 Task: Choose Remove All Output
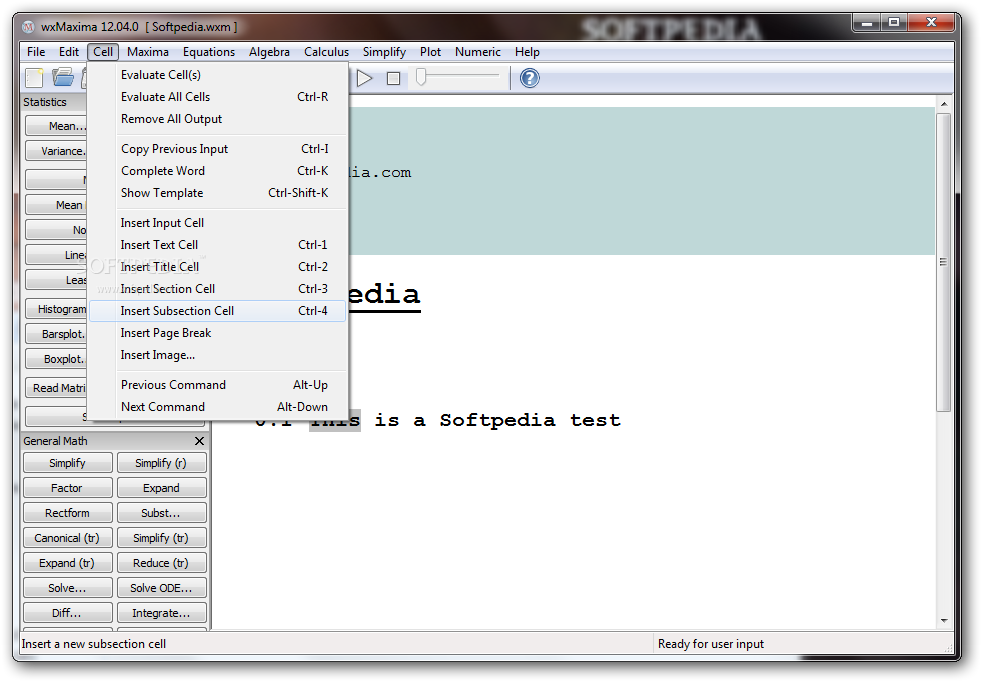click(x=217, y=118)
